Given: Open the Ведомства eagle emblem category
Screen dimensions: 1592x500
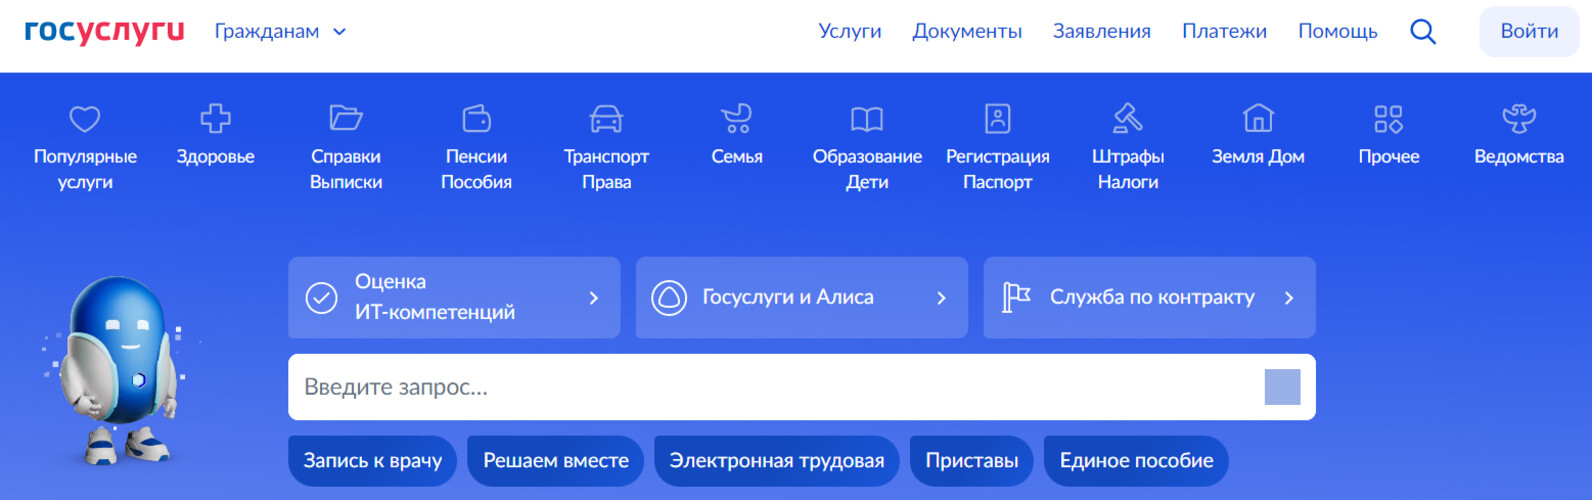Looking at the screenshot, I should (x=1519, y=135).
